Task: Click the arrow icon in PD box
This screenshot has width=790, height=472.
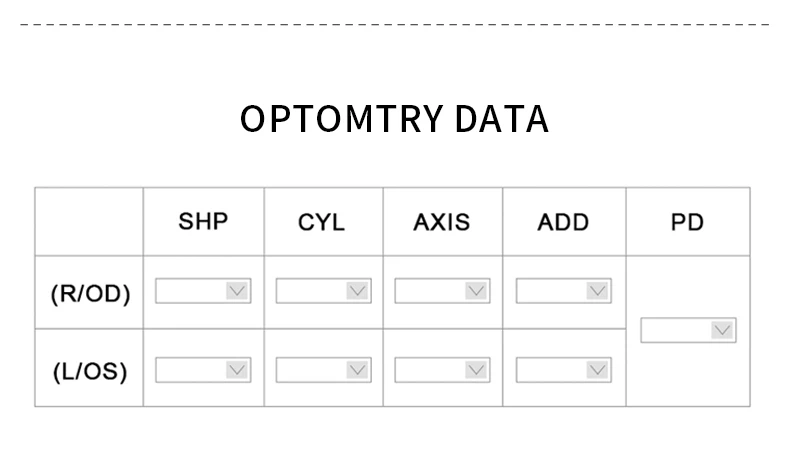Action: (722, 330)
